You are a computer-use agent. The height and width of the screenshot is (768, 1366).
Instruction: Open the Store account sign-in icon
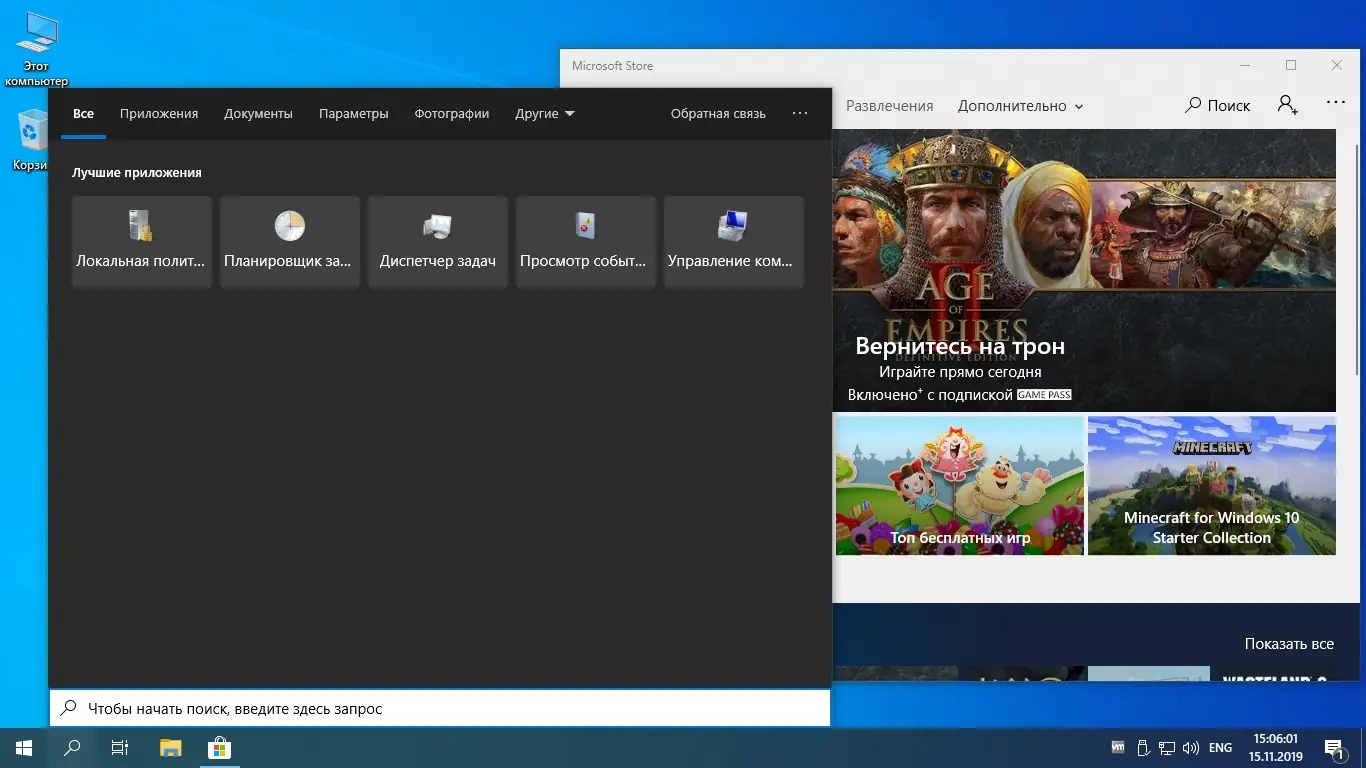point(1287,105)
